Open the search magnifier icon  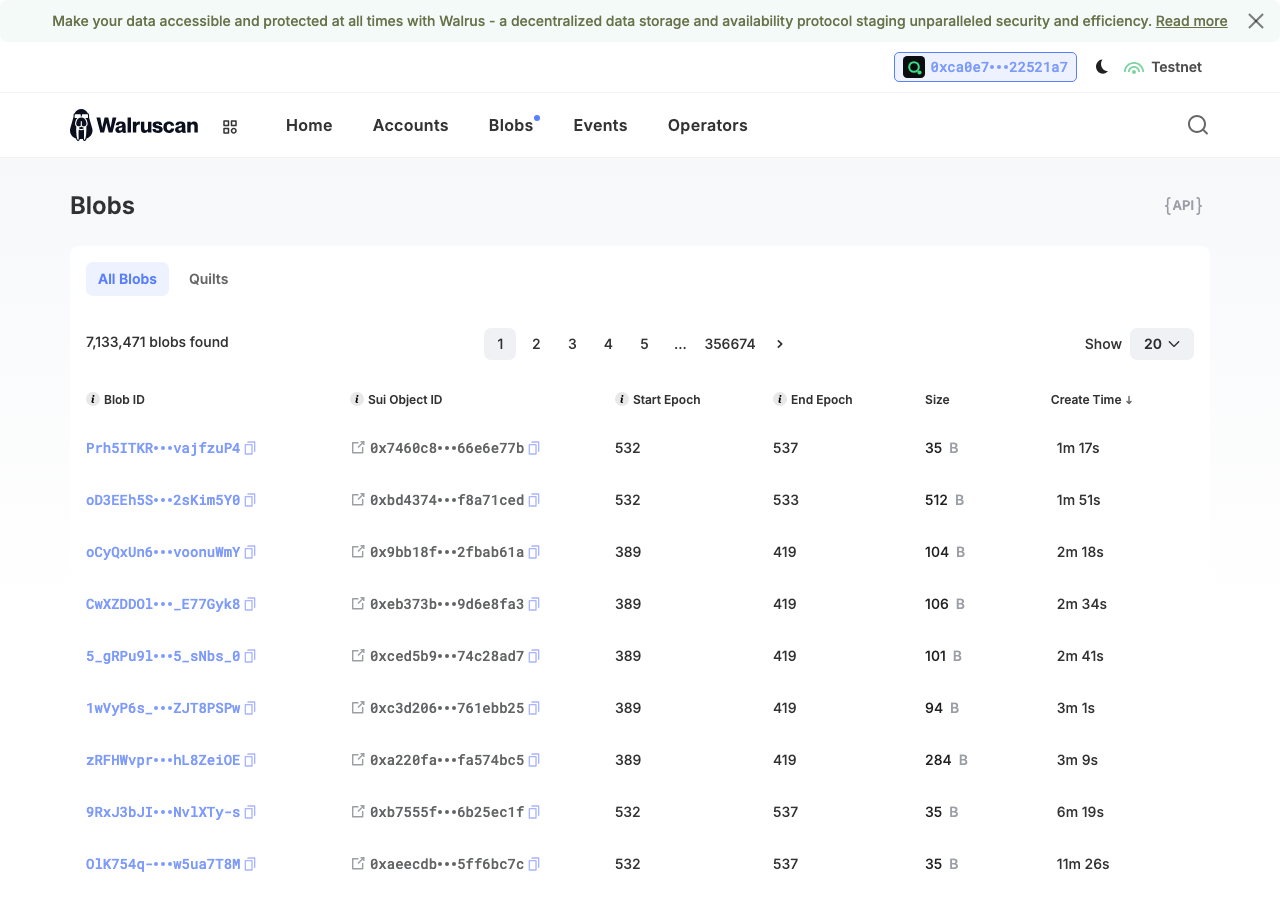tap(1198, 125)
